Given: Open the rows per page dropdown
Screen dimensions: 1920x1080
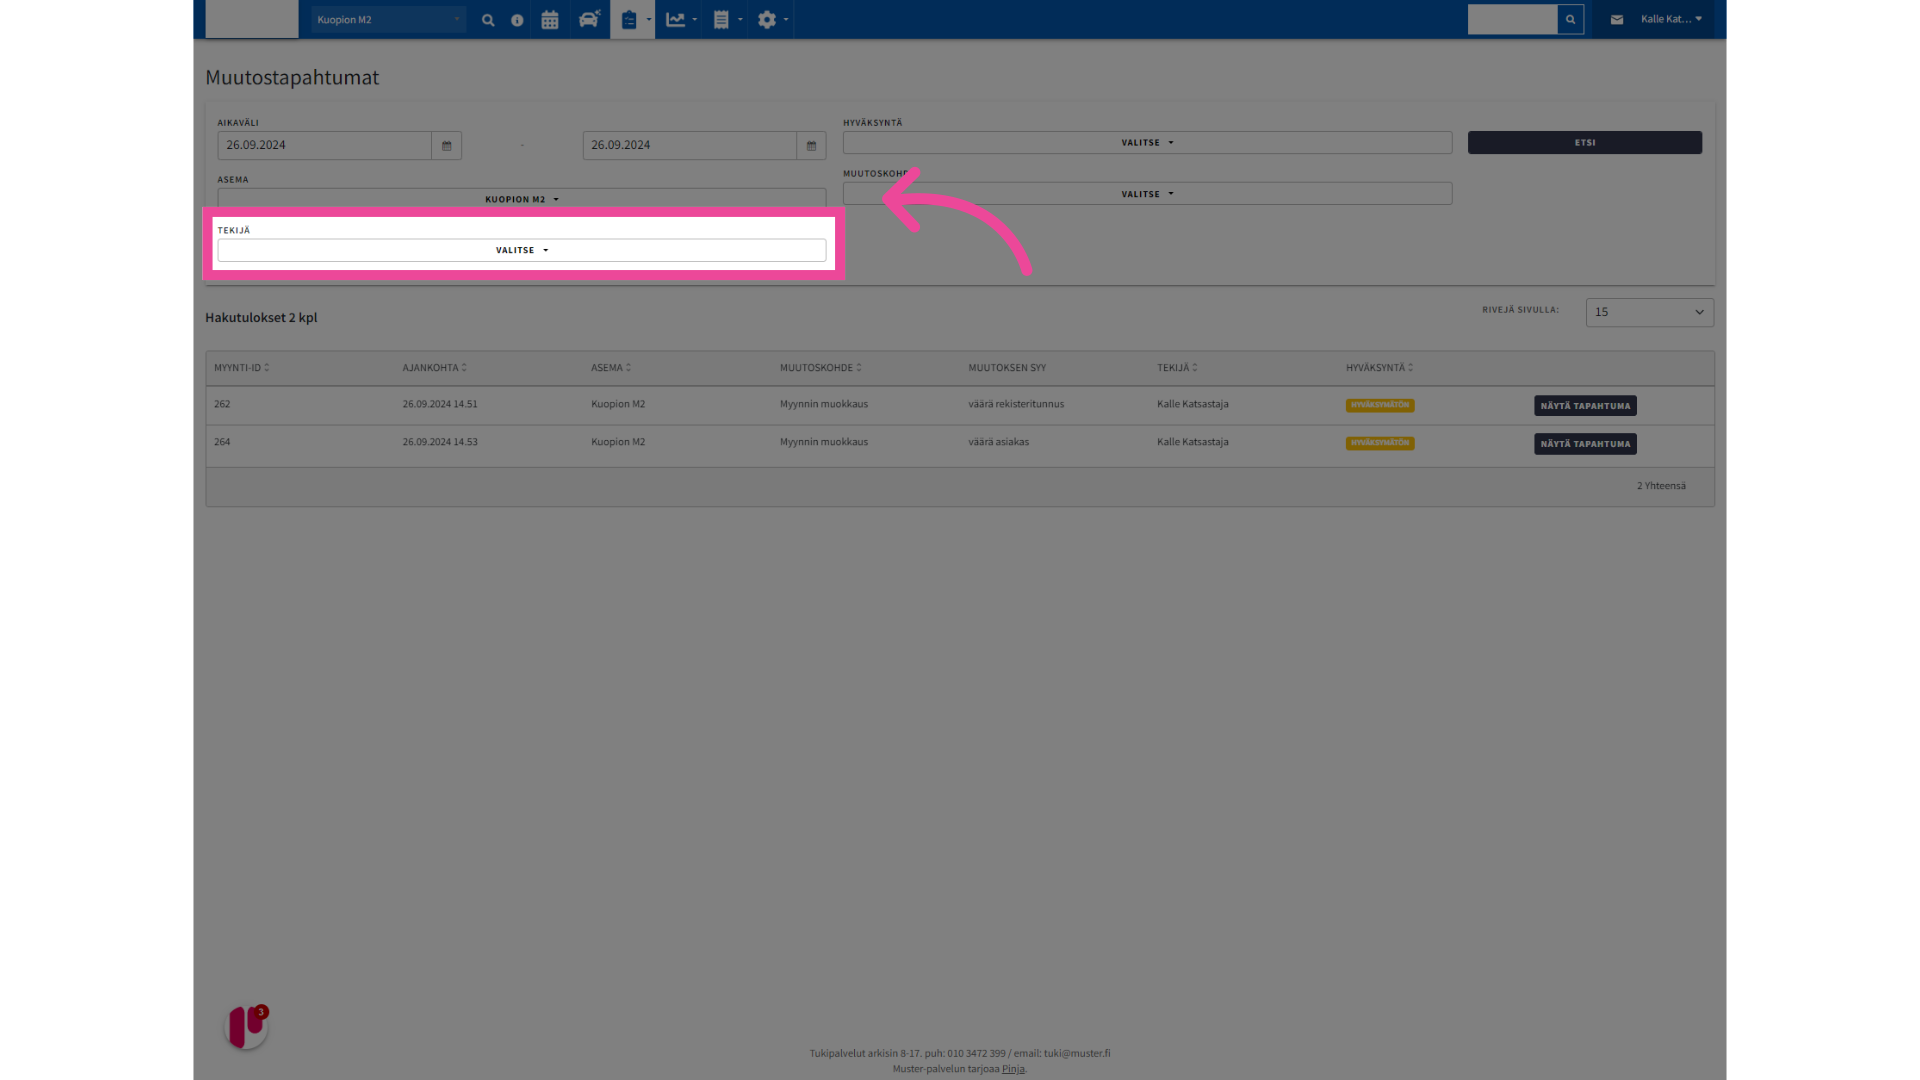Looking at the screenshot, I should point(1649,312).
